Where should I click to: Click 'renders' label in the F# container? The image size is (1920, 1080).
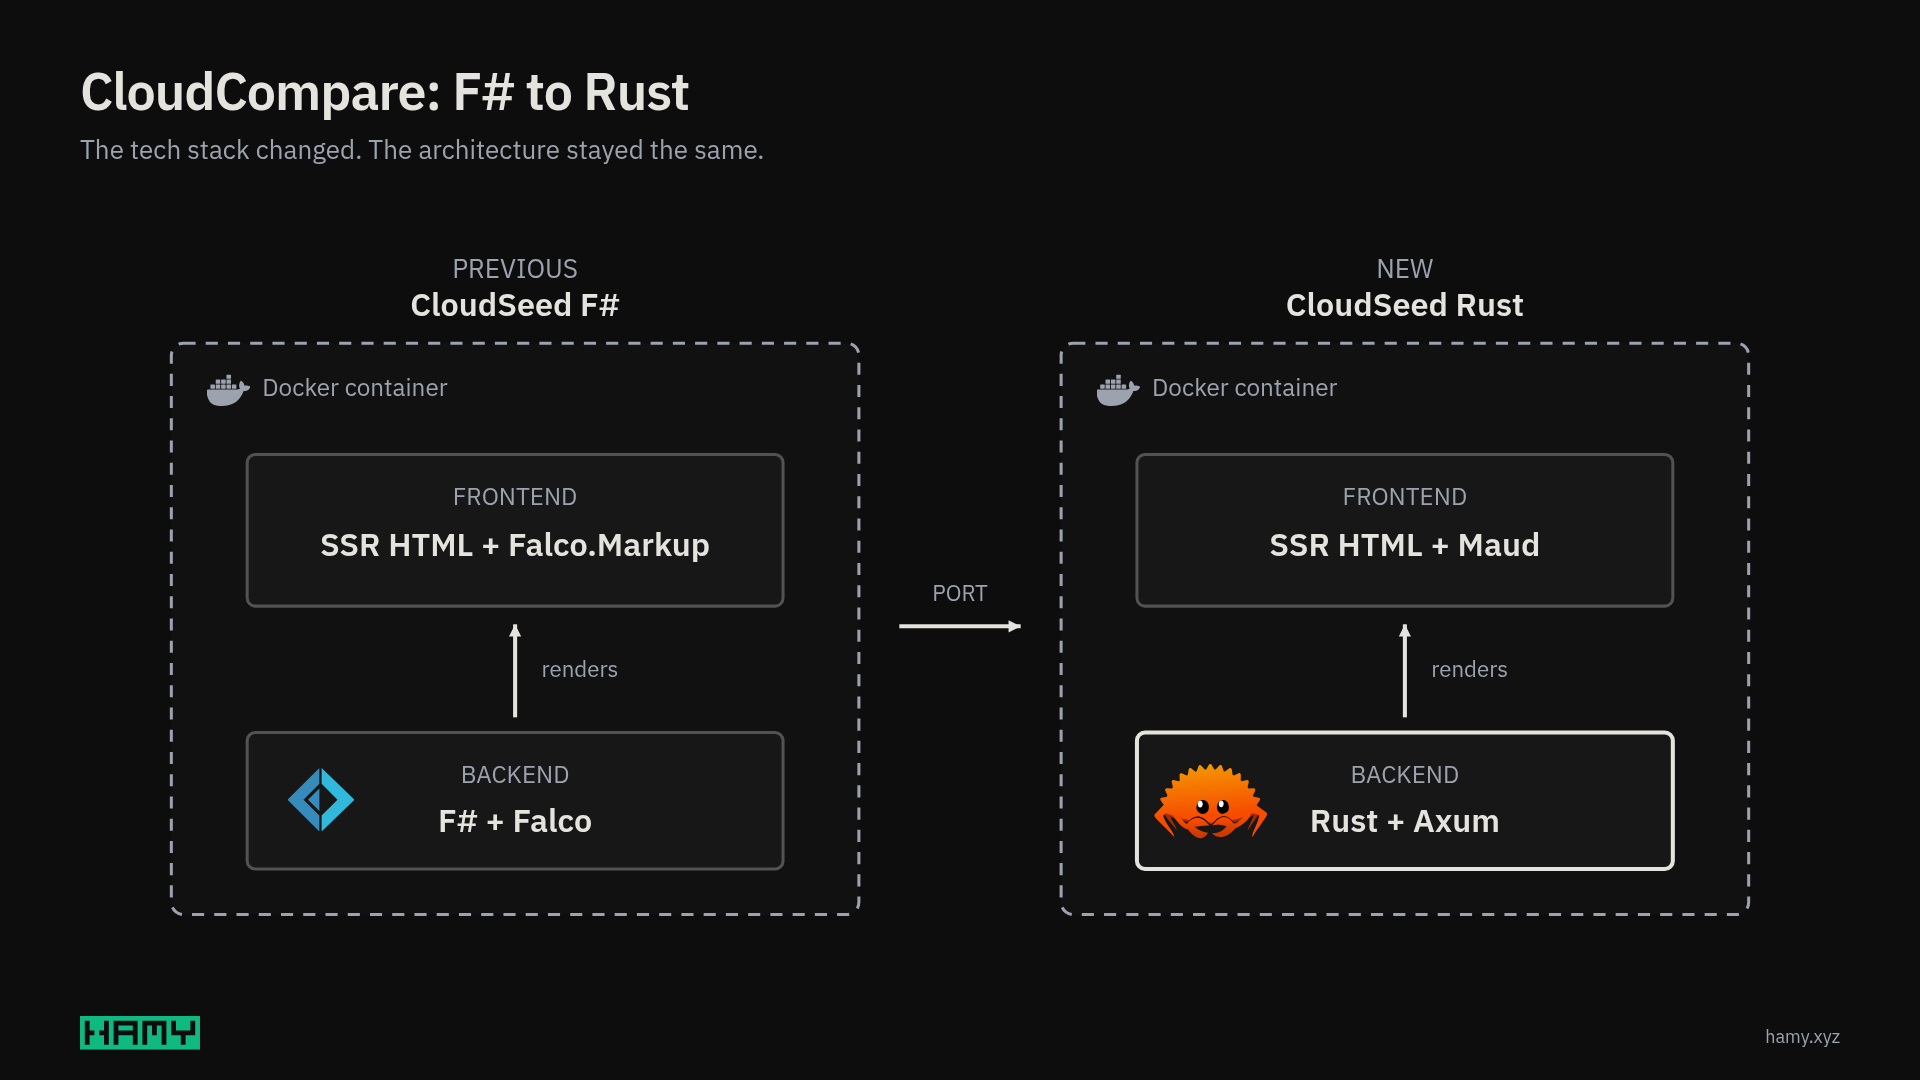[580, 670]
